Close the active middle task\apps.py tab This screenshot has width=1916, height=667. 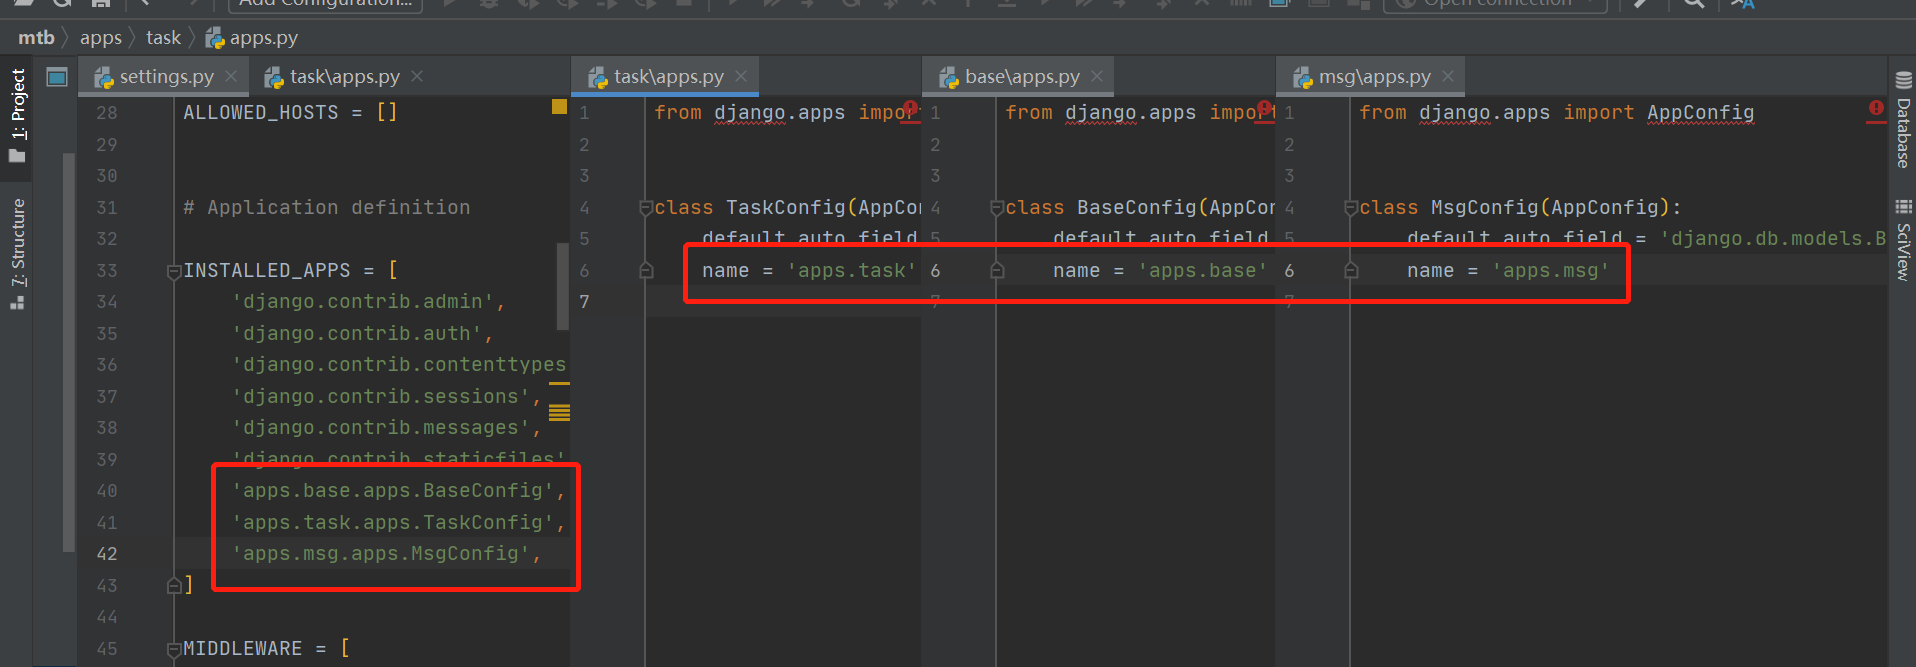pos(741,76)
